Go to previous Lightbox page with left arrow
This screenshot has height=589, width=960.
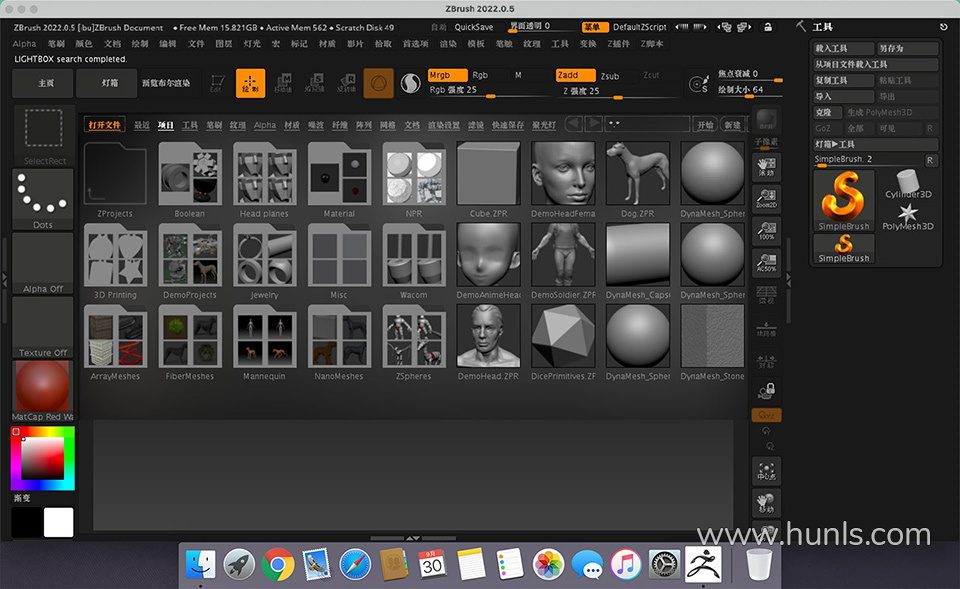(x=574, y=124)
